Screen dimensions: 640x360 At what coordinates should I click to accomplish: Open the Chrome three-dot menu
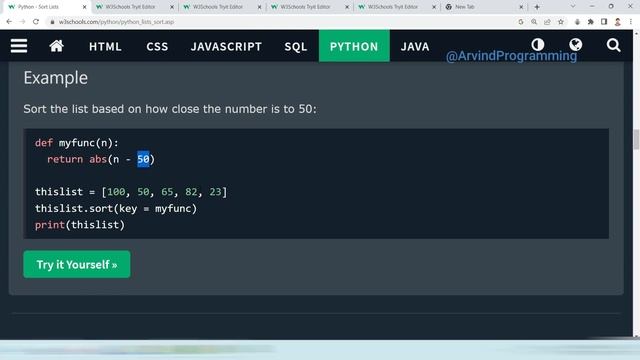[631, 22]
